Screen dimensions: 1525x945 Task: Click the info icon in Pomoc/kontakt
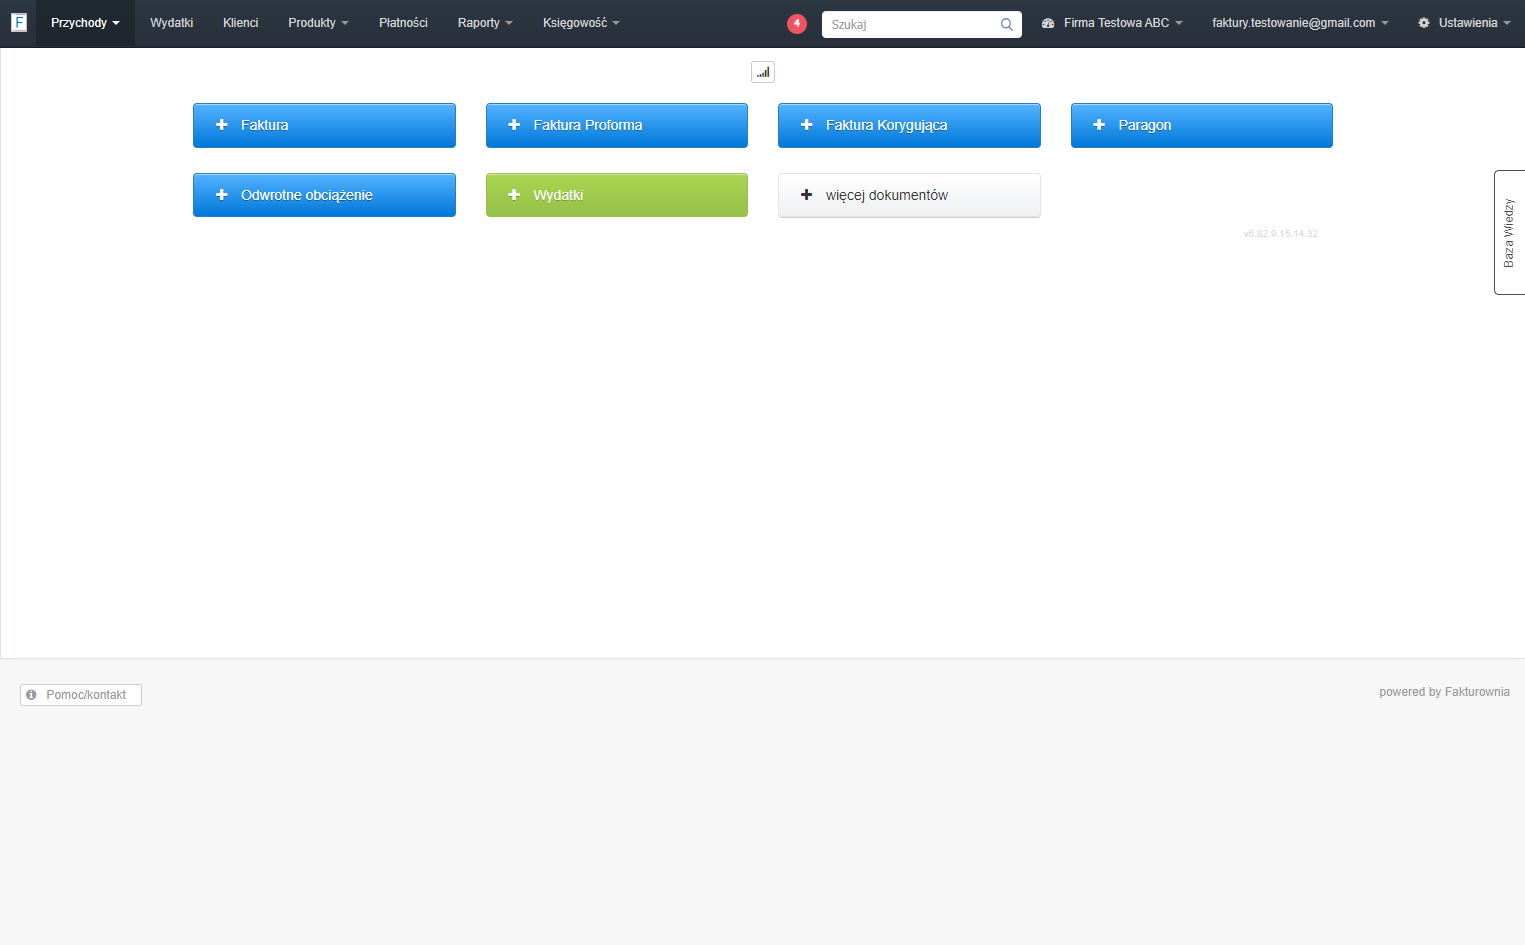[x=31, y=695]
